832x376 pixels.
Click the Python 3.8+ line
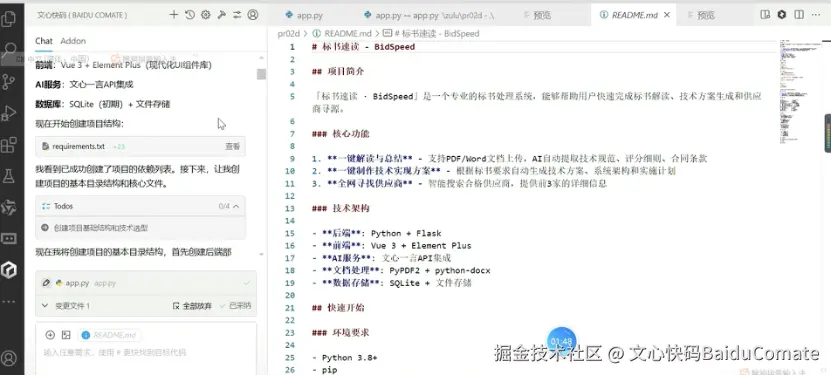[344, 357]
